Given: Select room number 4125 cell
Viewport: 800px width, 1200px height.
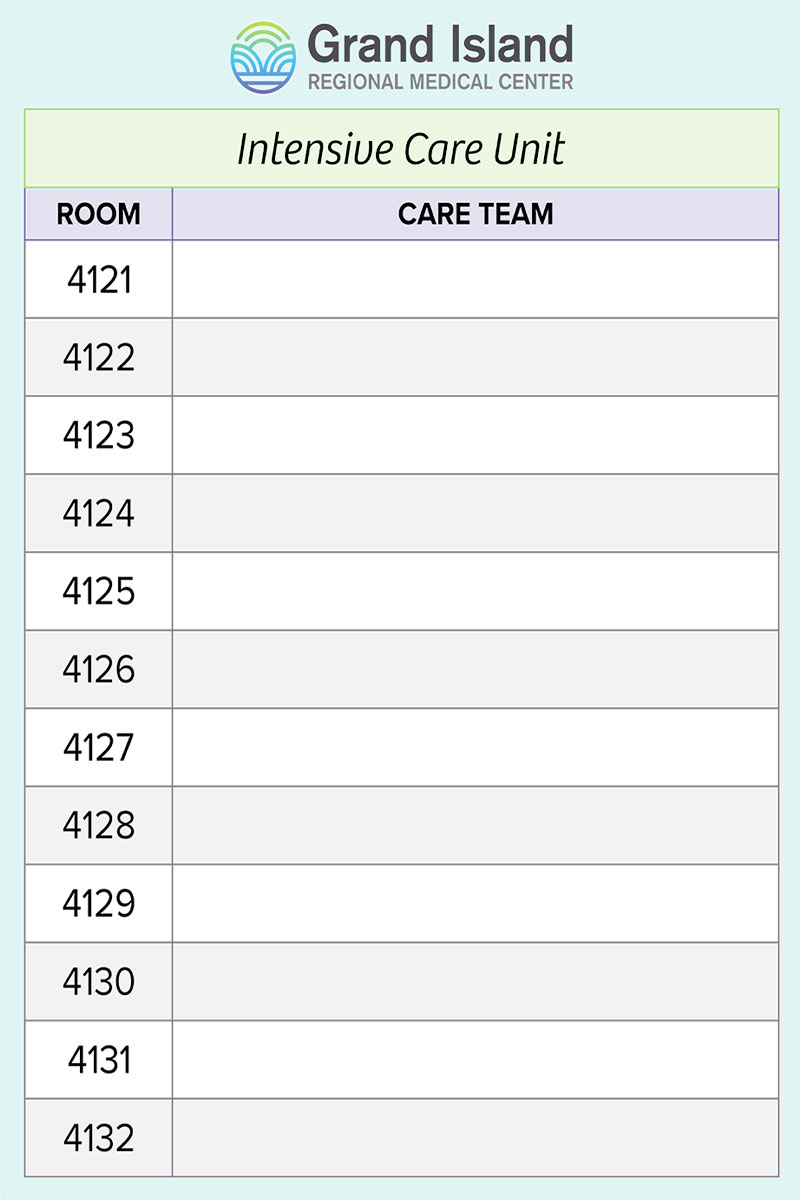Looking at the screenshot, I should click(x=98, y=591).
